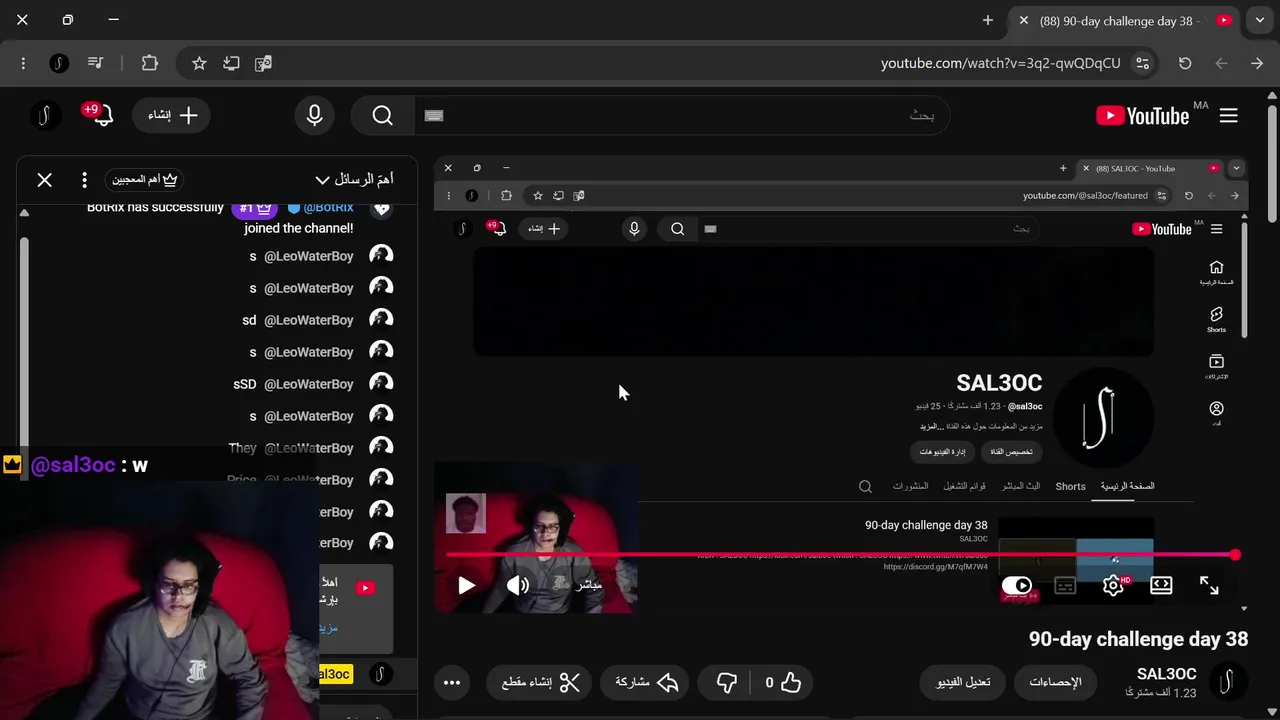The height and width of the screenshot is (720, 1280).
Task: Click the up arrow at the top of the chat scrollbar
Action: (x=24, y=212)
